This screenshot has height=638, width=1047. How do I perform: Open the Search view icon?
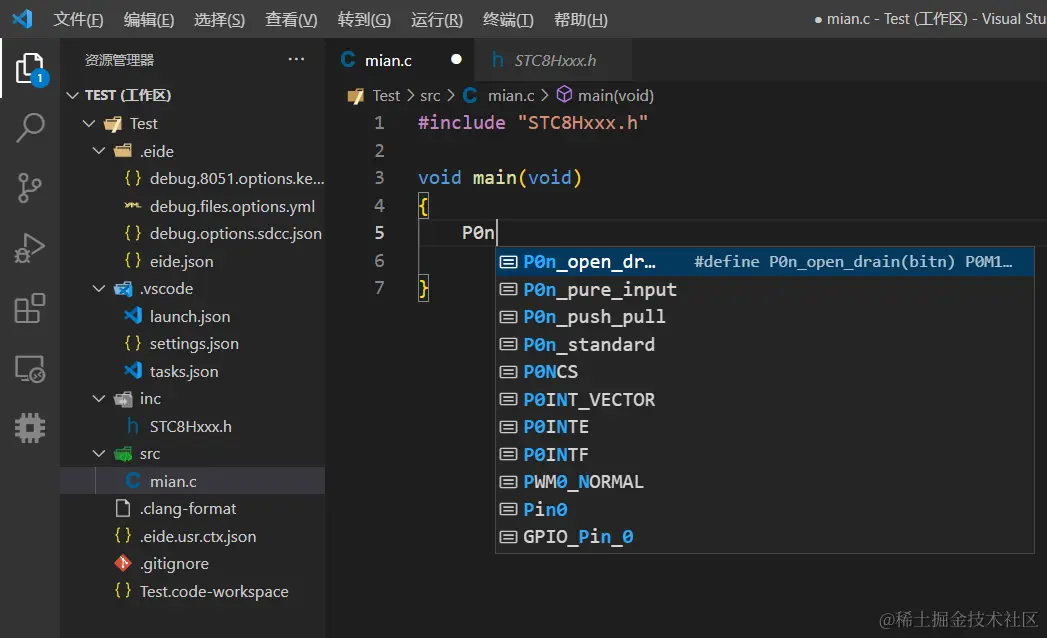tap(30, 128)
